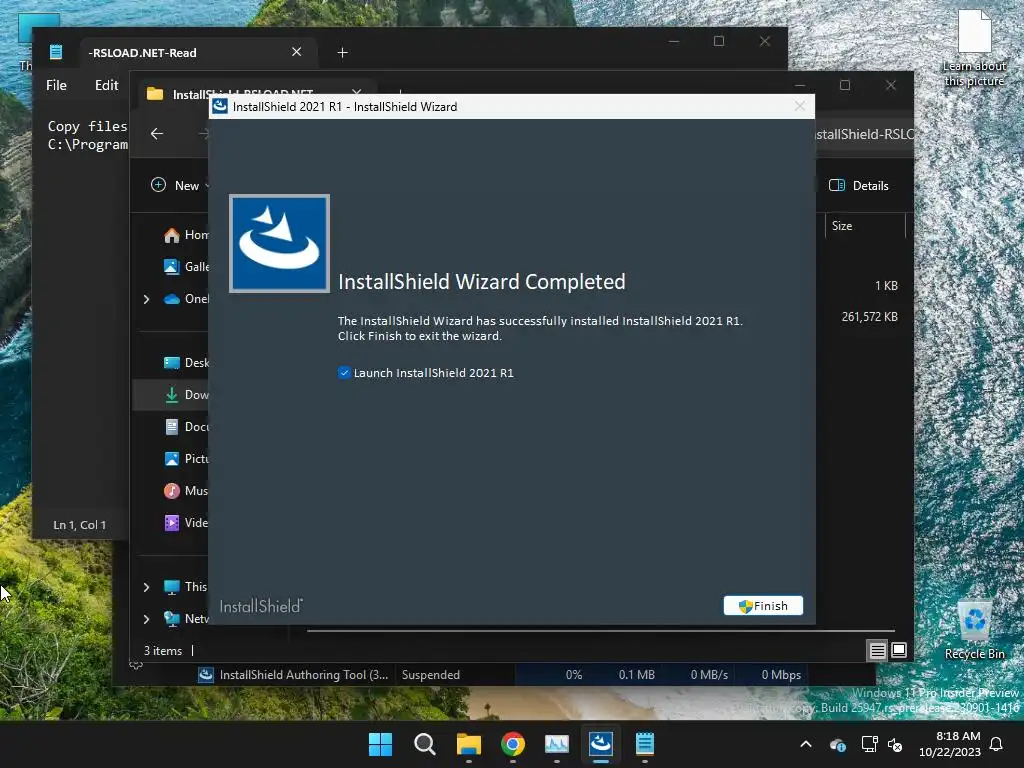Click the Finish button in the wizard
This screenshot has height=768, width=1024.
763,605
